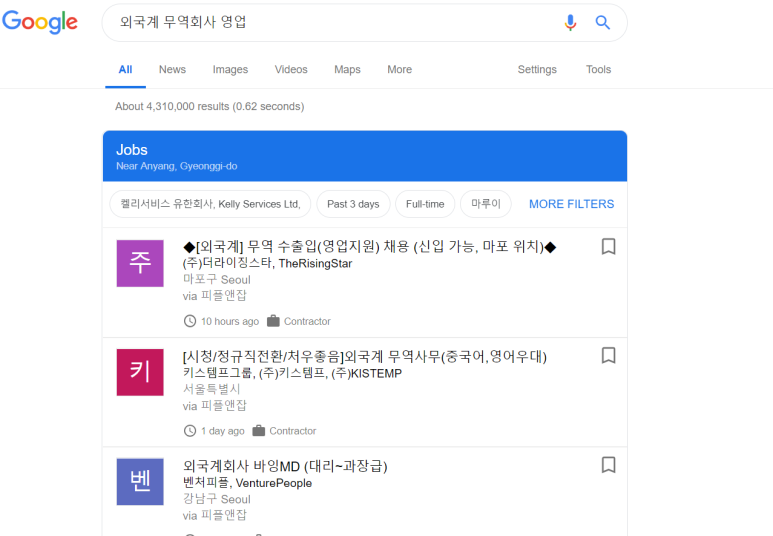
Task: Switch to the Maps tab
Action: 347,70
